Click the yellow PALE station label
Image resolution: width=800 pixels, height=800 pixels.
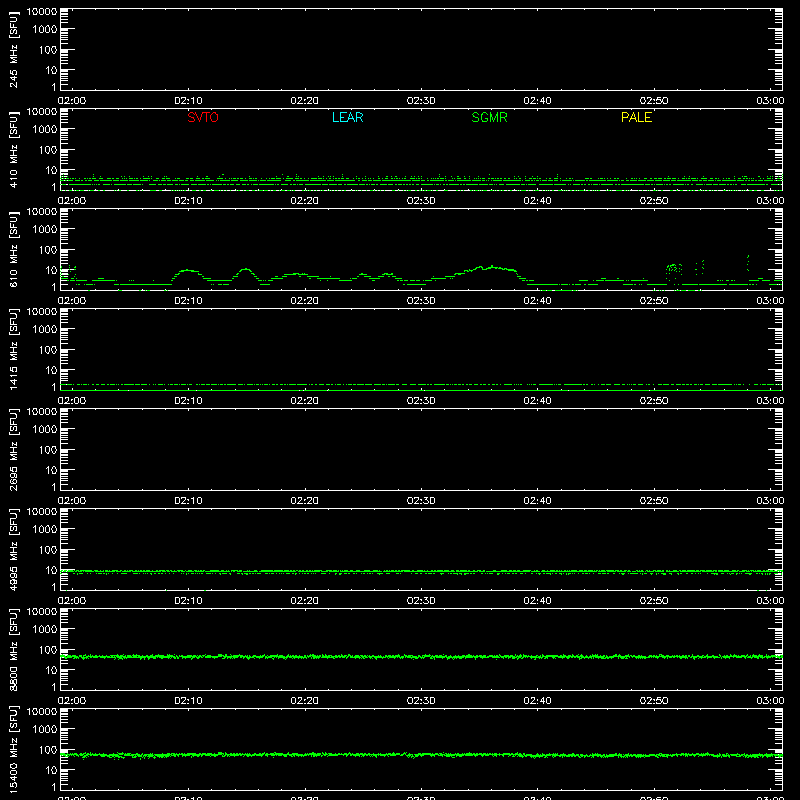(x=636, y=117)
